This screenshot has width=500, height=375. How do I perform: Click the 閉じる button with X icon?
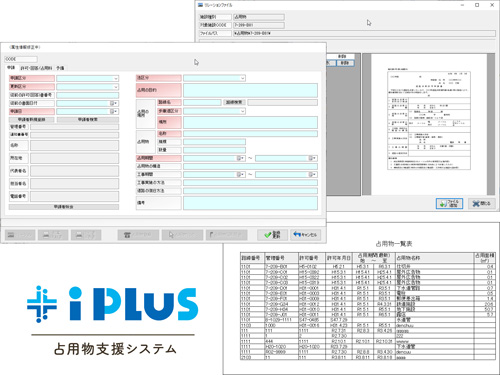click(x=481, y=203)
